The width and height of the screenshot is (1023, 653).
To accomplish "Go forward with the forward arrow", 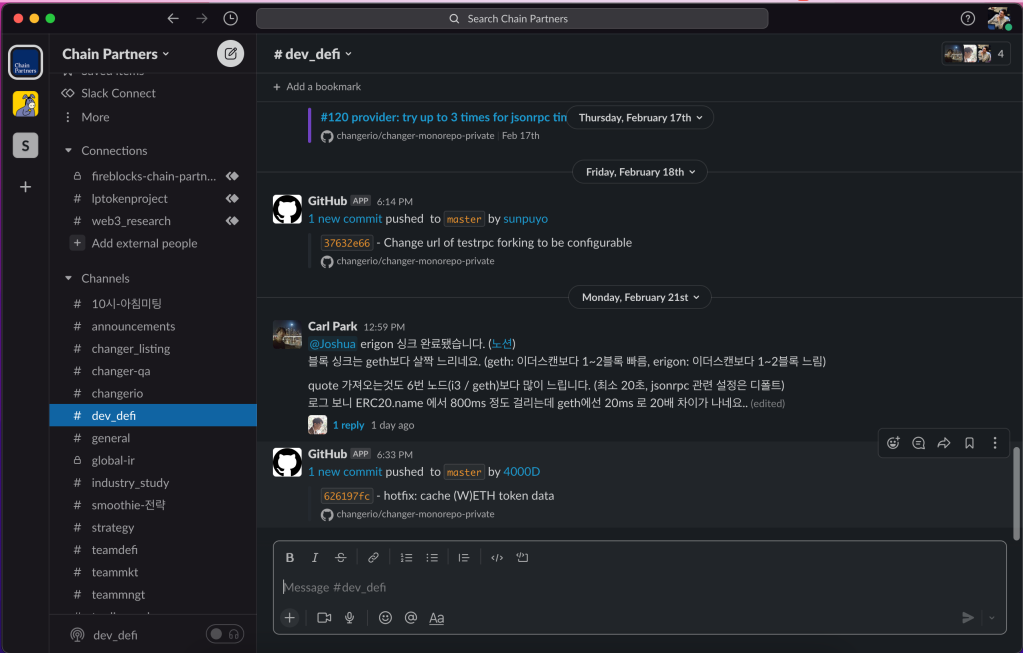I will (202, 18).
